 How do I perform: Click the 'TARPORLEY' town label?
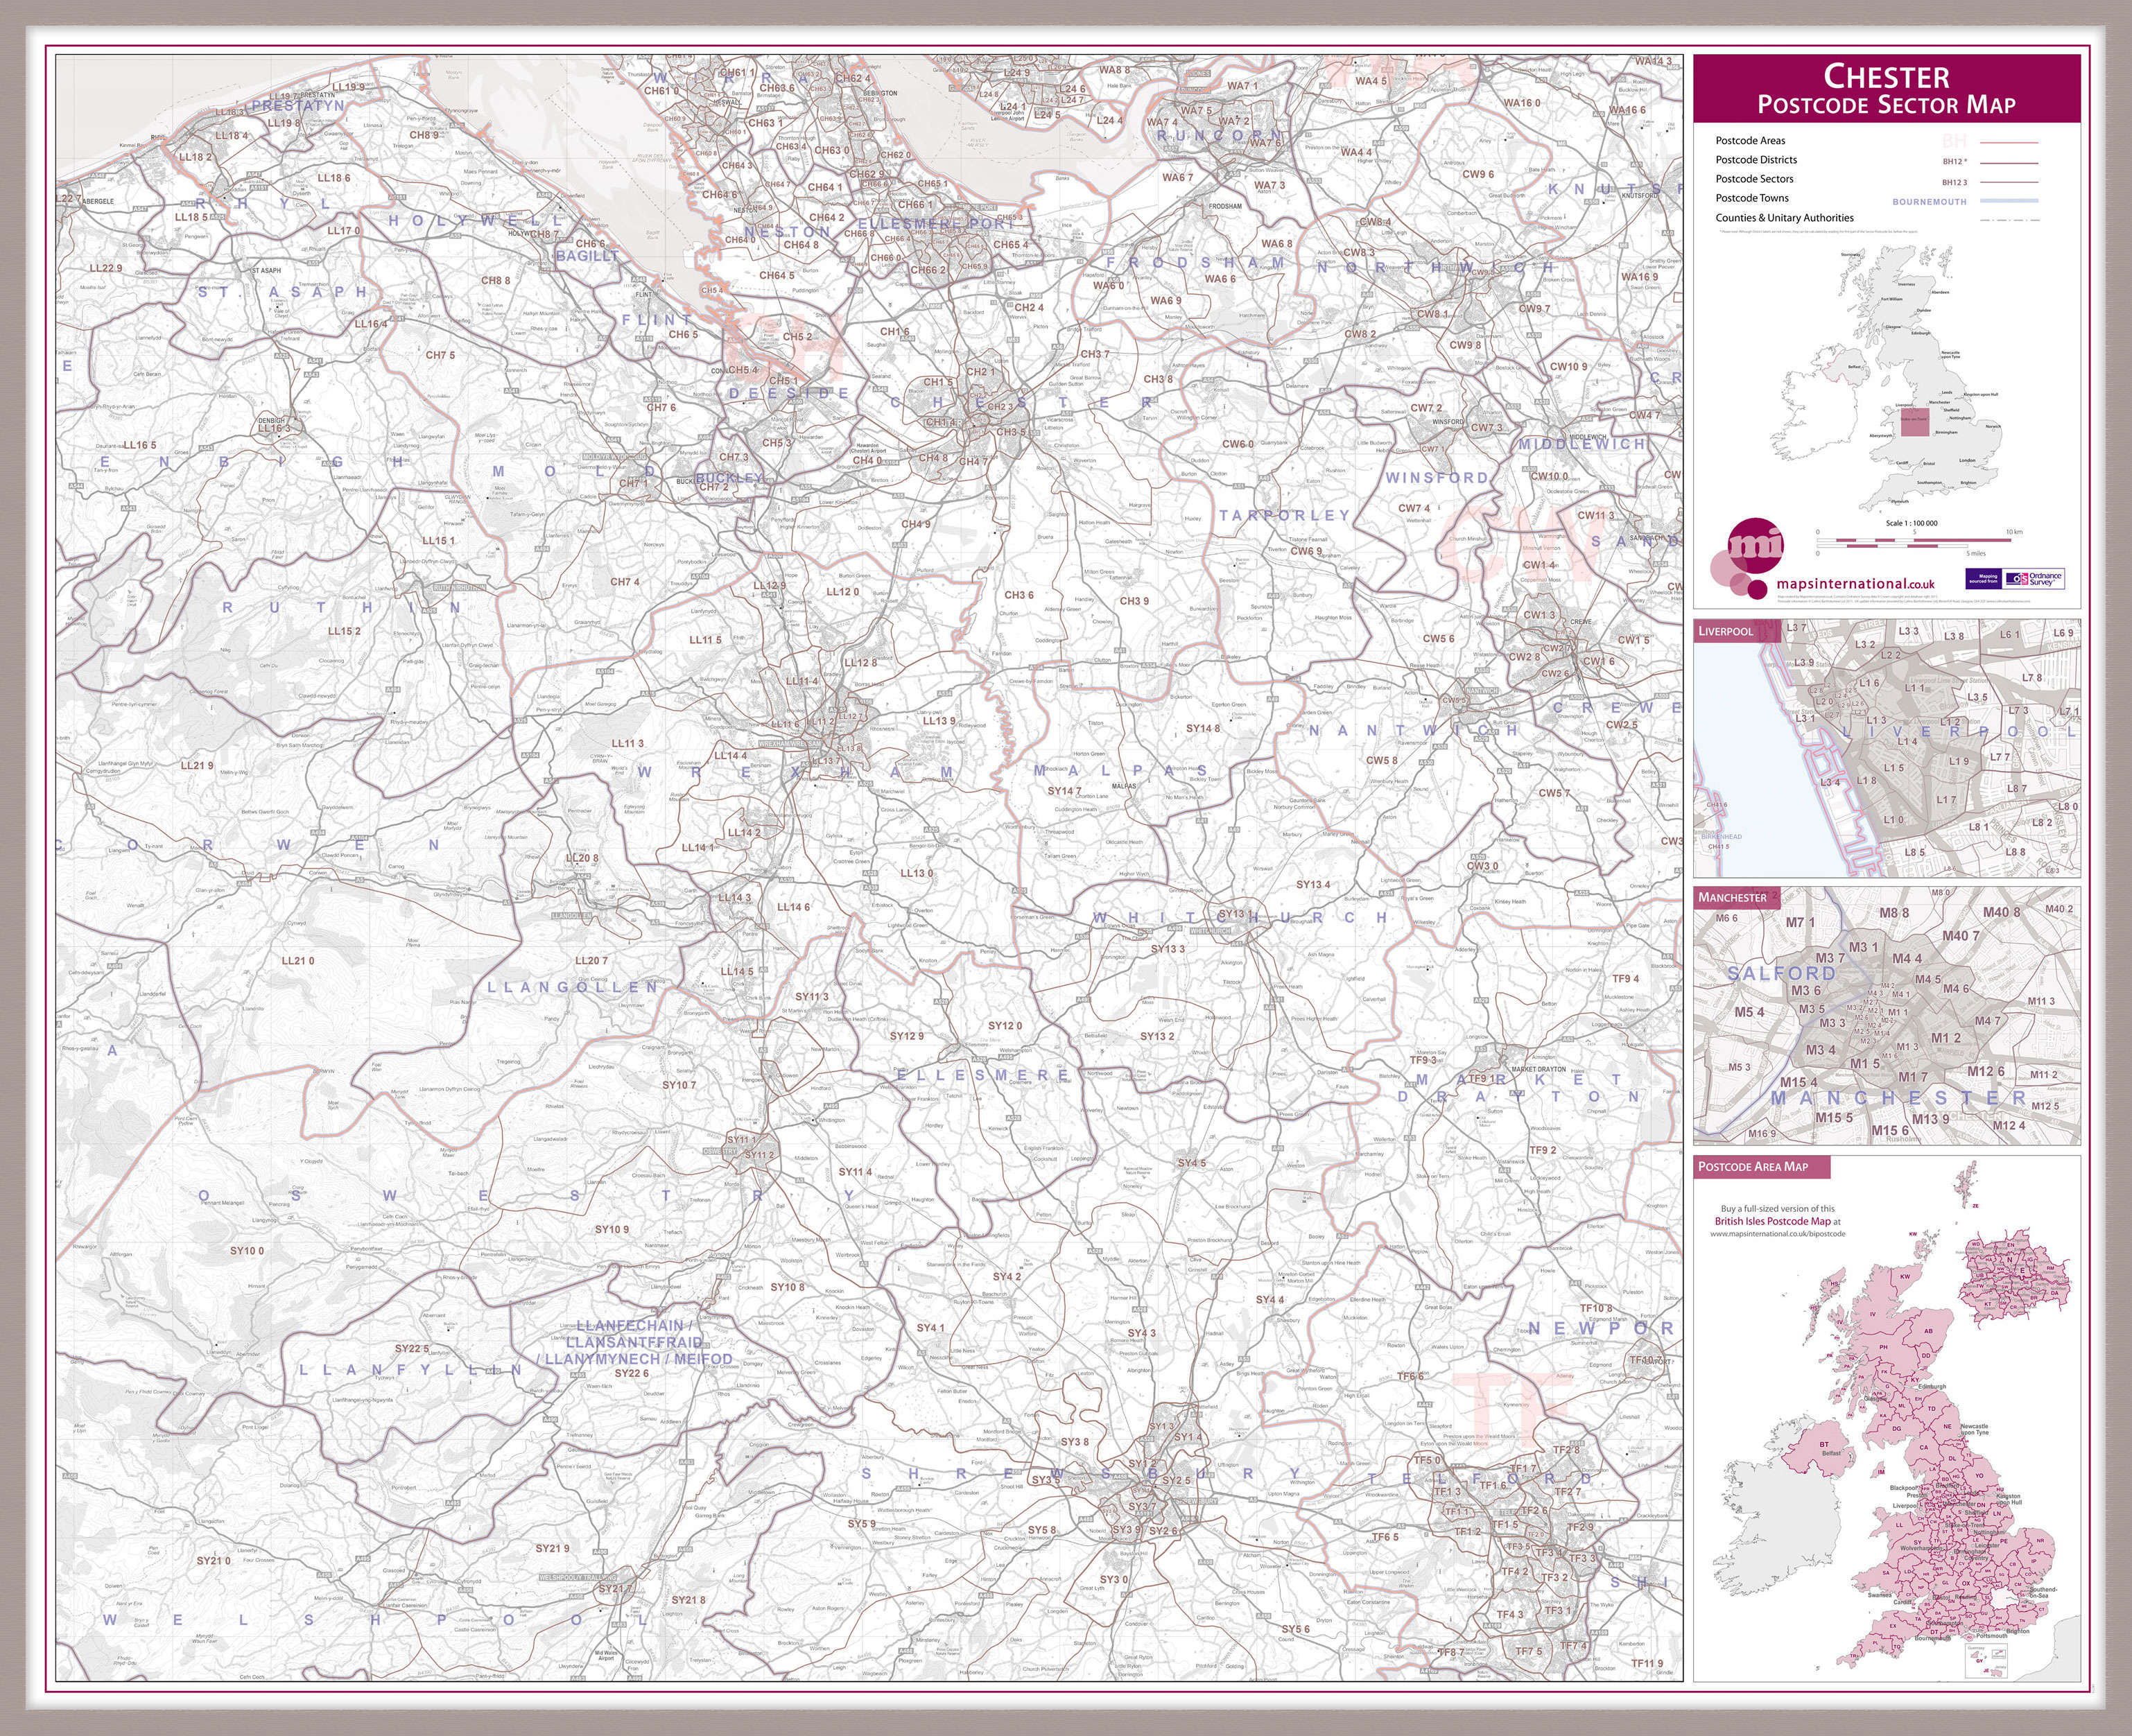[x=1285, y=515]
